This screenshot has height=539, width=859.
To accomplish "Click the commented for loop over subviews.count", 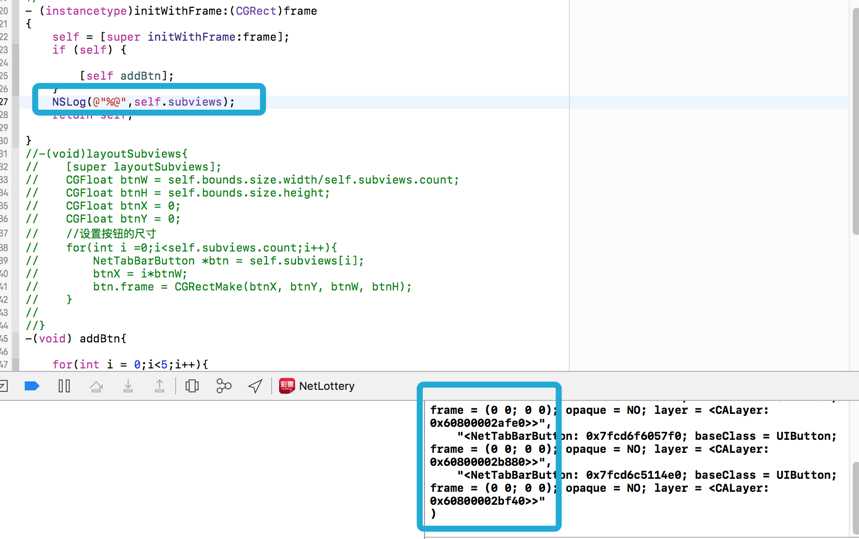I will pos(181,248).
